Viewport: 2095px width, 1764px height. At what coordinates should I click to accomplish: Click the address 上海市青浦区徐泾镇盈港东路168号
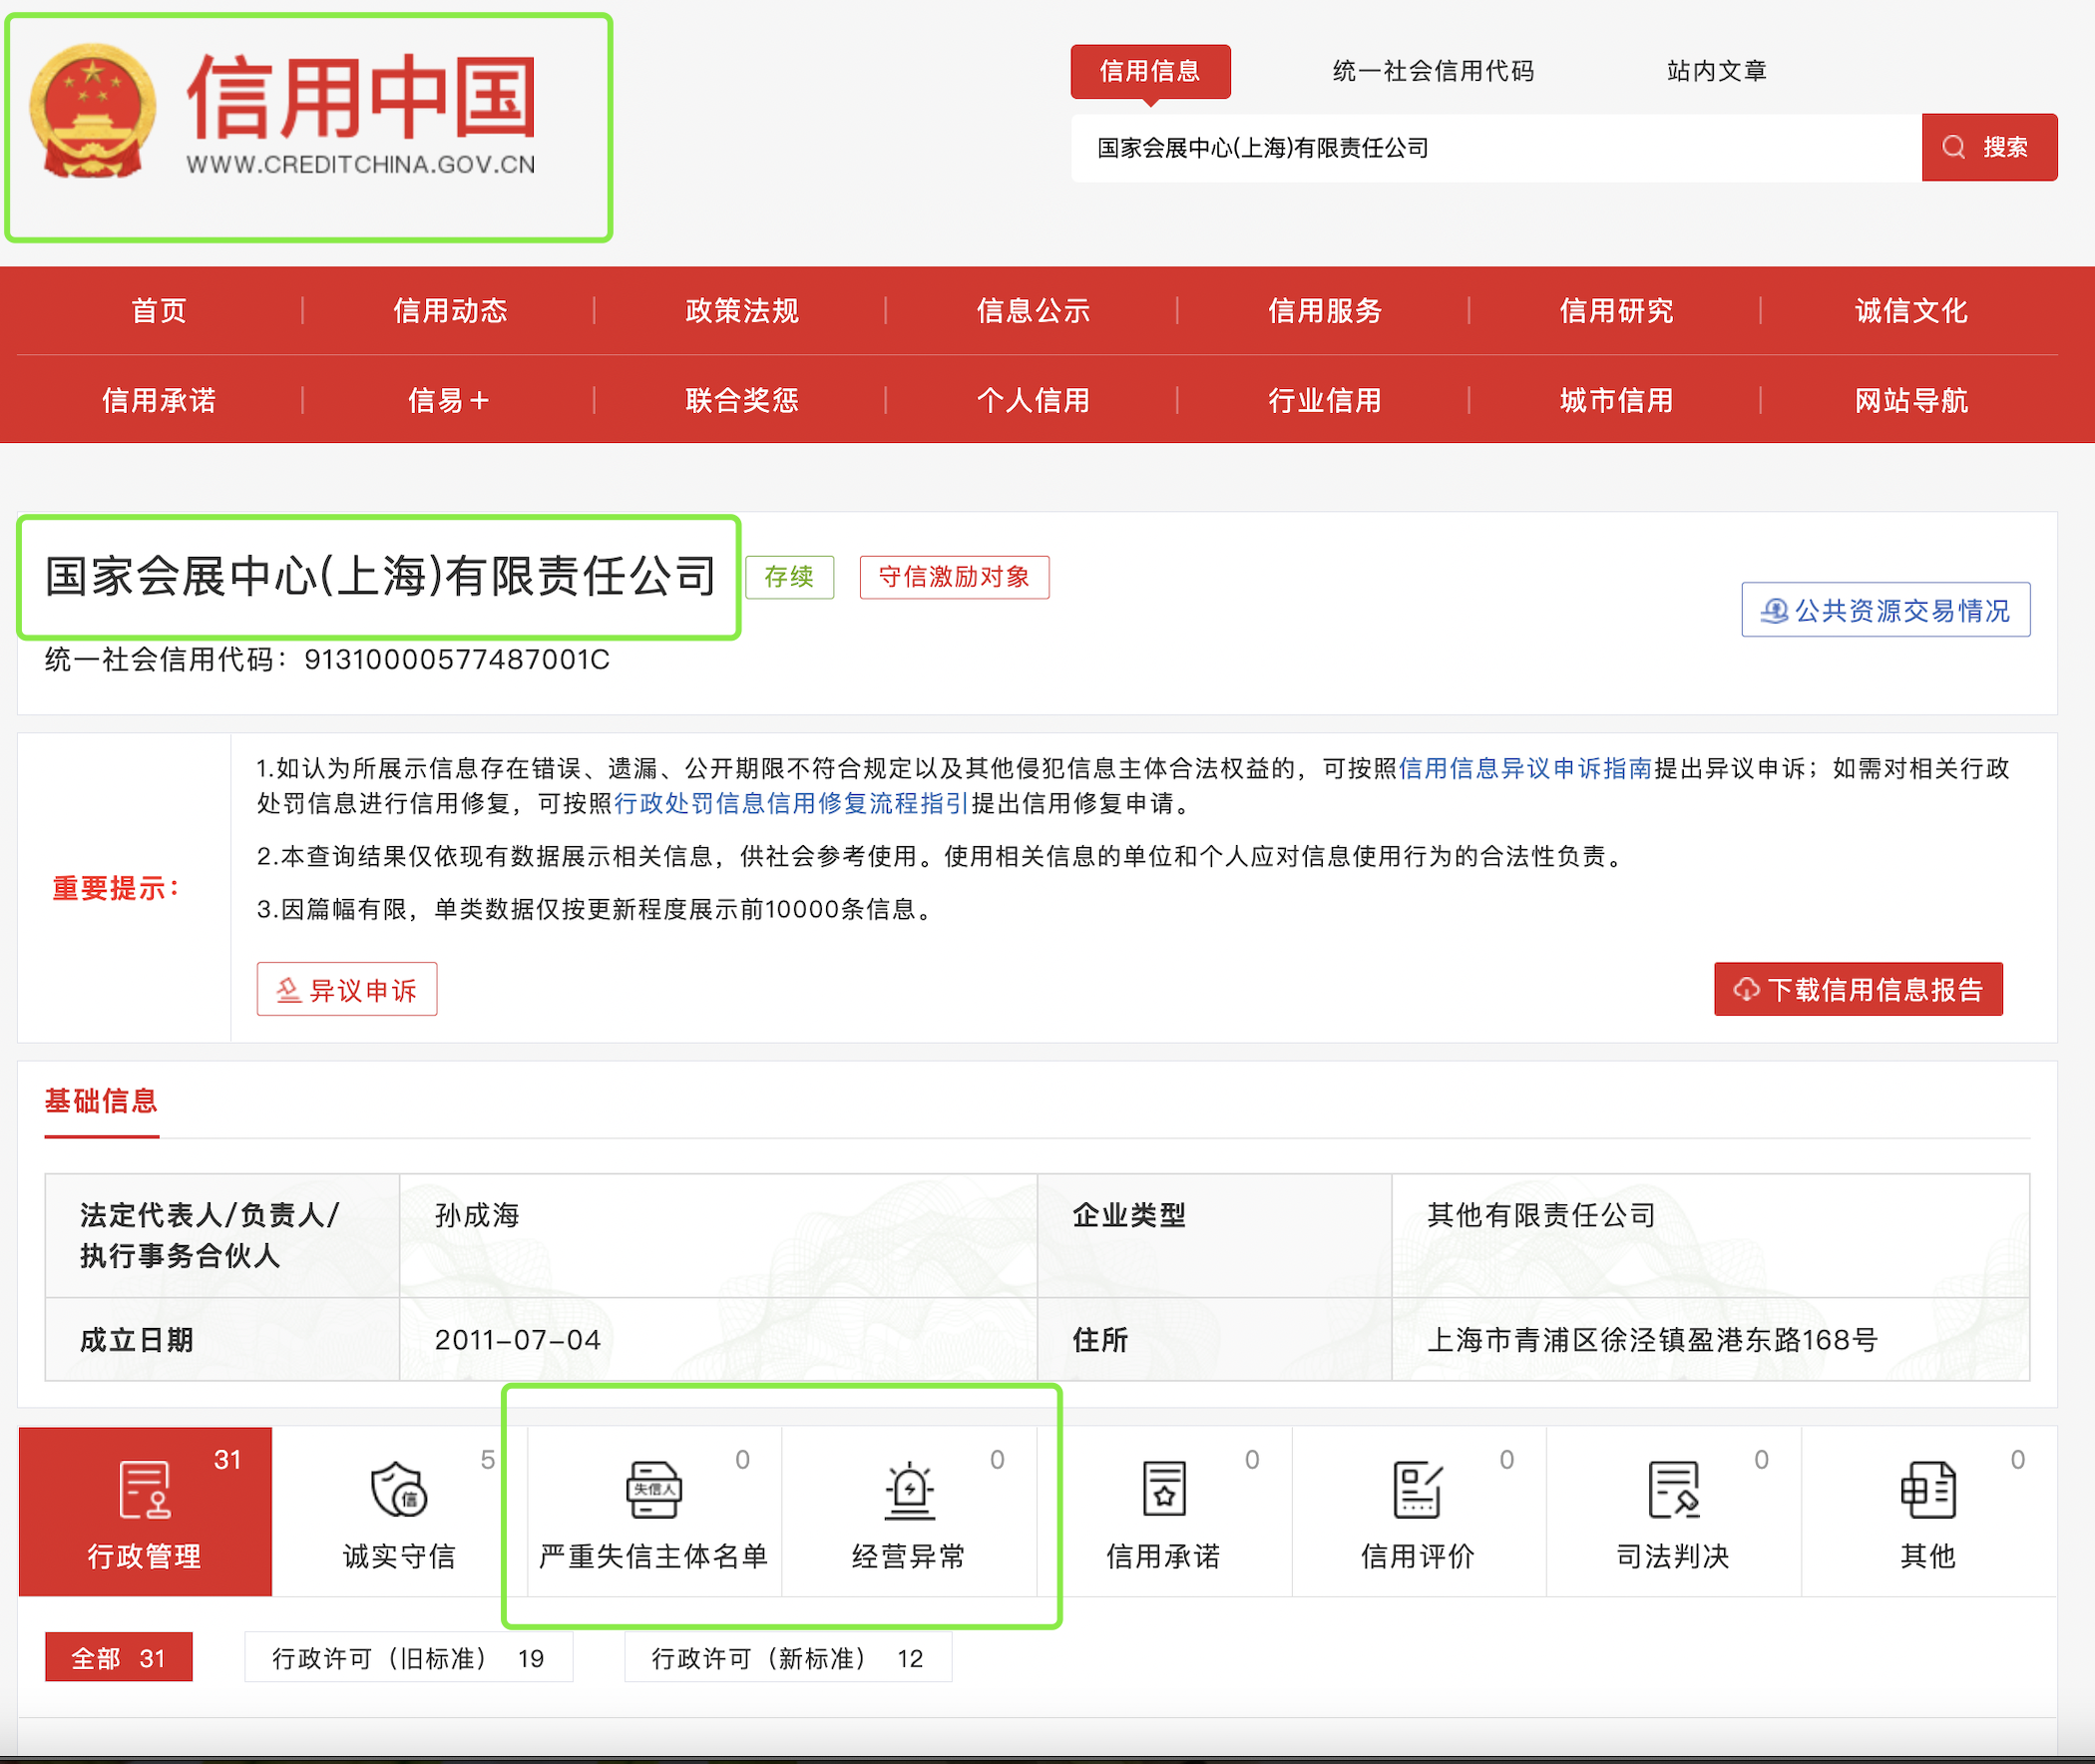[x=1652, y=1339]
